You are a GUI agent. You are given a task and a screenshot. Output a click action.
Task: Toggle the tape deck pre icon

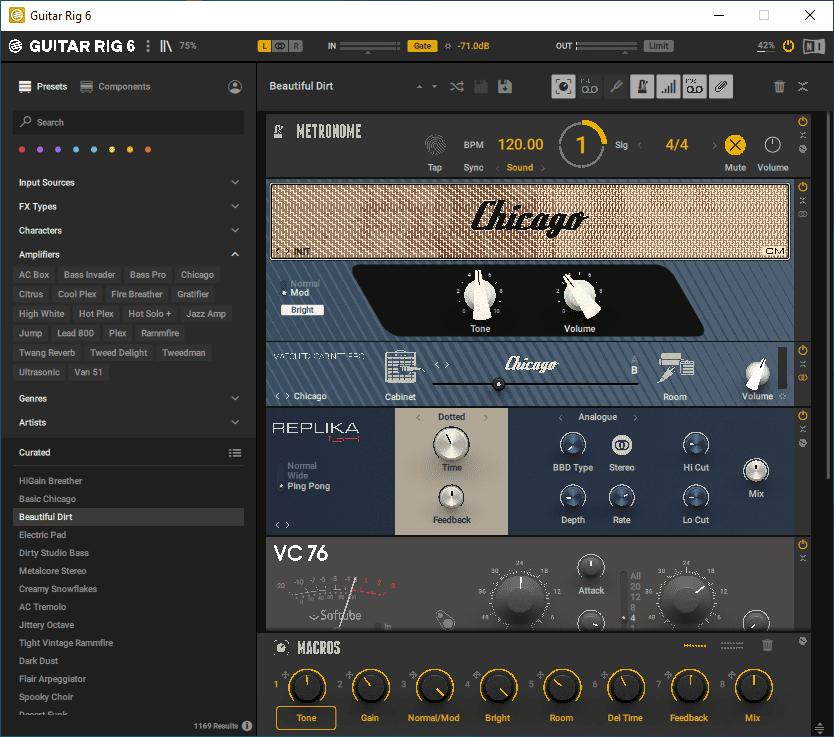point(589,87)
